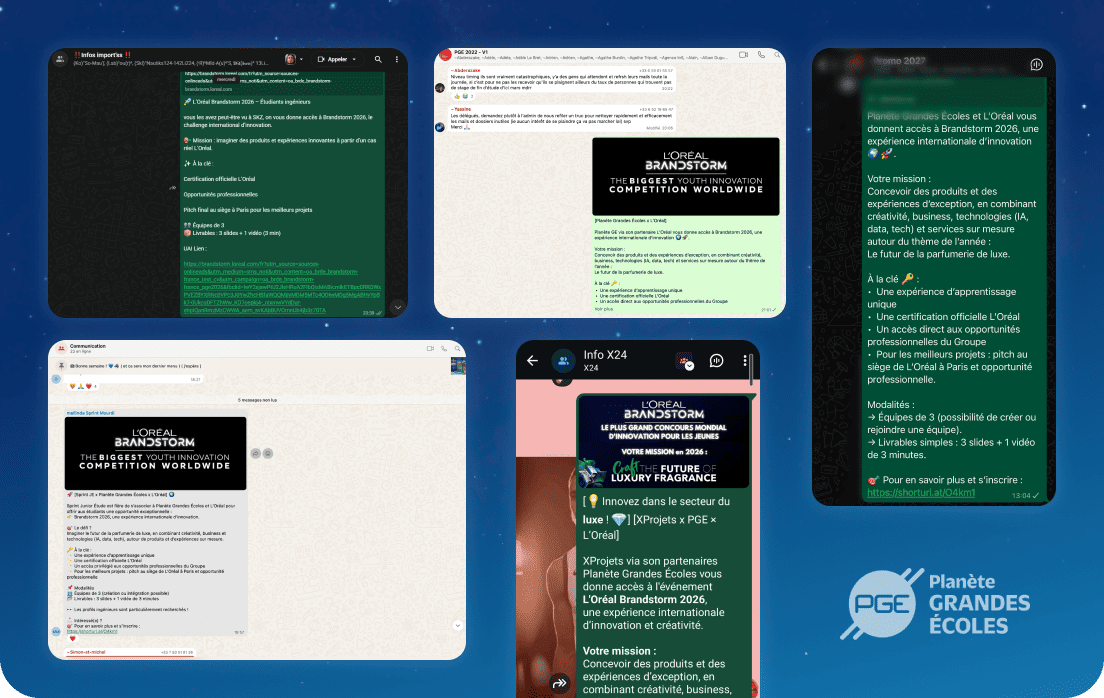The height and width of the screenshot is (698, 1104).
Task: Open Abderrazake's avatar in PGE 2022 chat
Action: tap(440, 88)
